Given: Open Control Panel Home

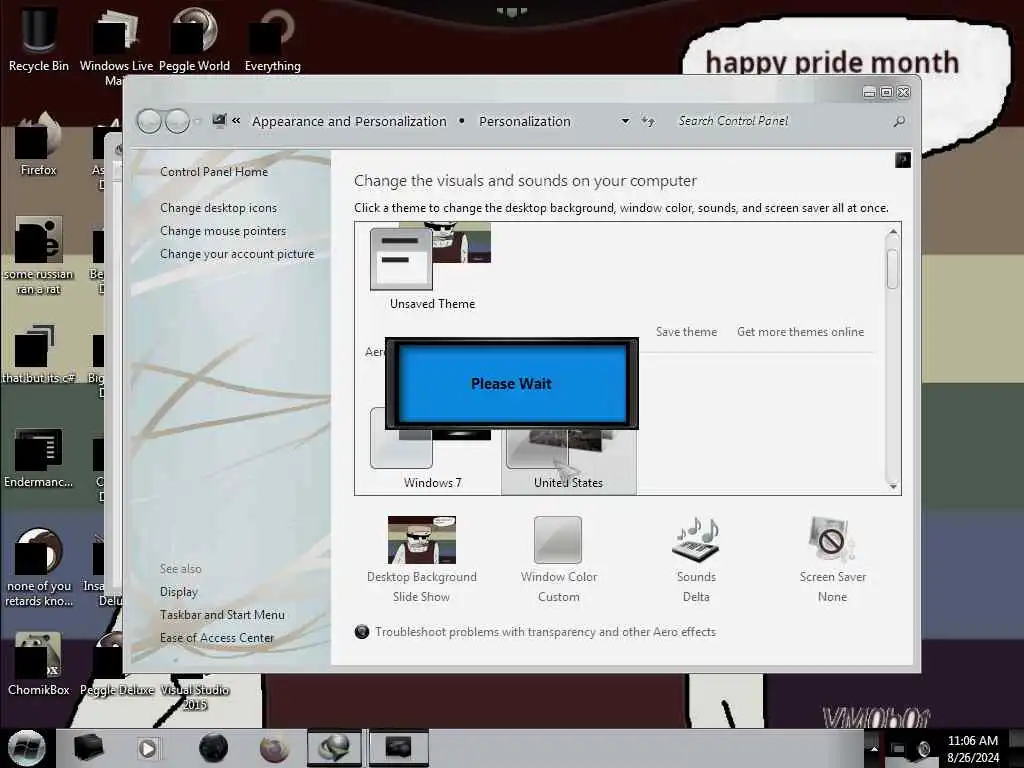Looking at the screenshot, I should click(x=214, y=172).
